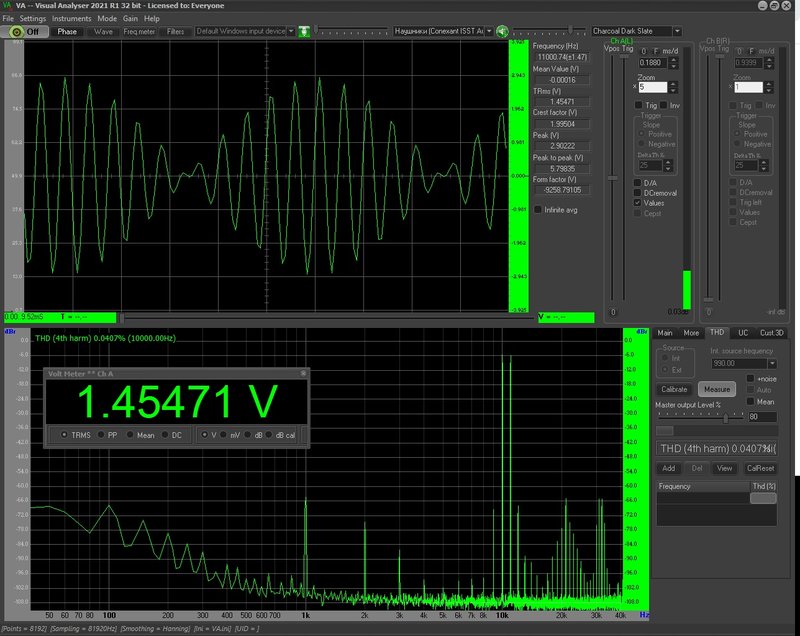Decrease Ch A Zoom with down arrow

point(673,90)
